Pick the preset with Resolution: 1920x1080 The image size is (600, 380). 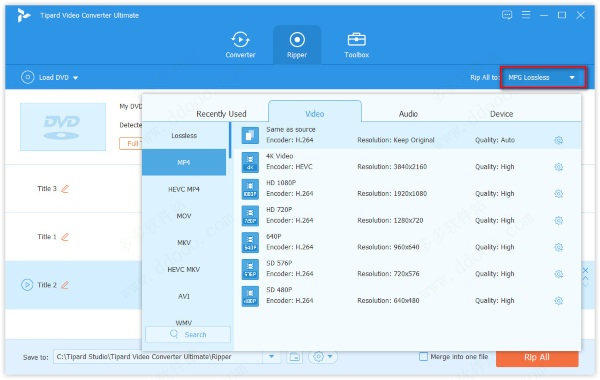click(x=408, y=189)
